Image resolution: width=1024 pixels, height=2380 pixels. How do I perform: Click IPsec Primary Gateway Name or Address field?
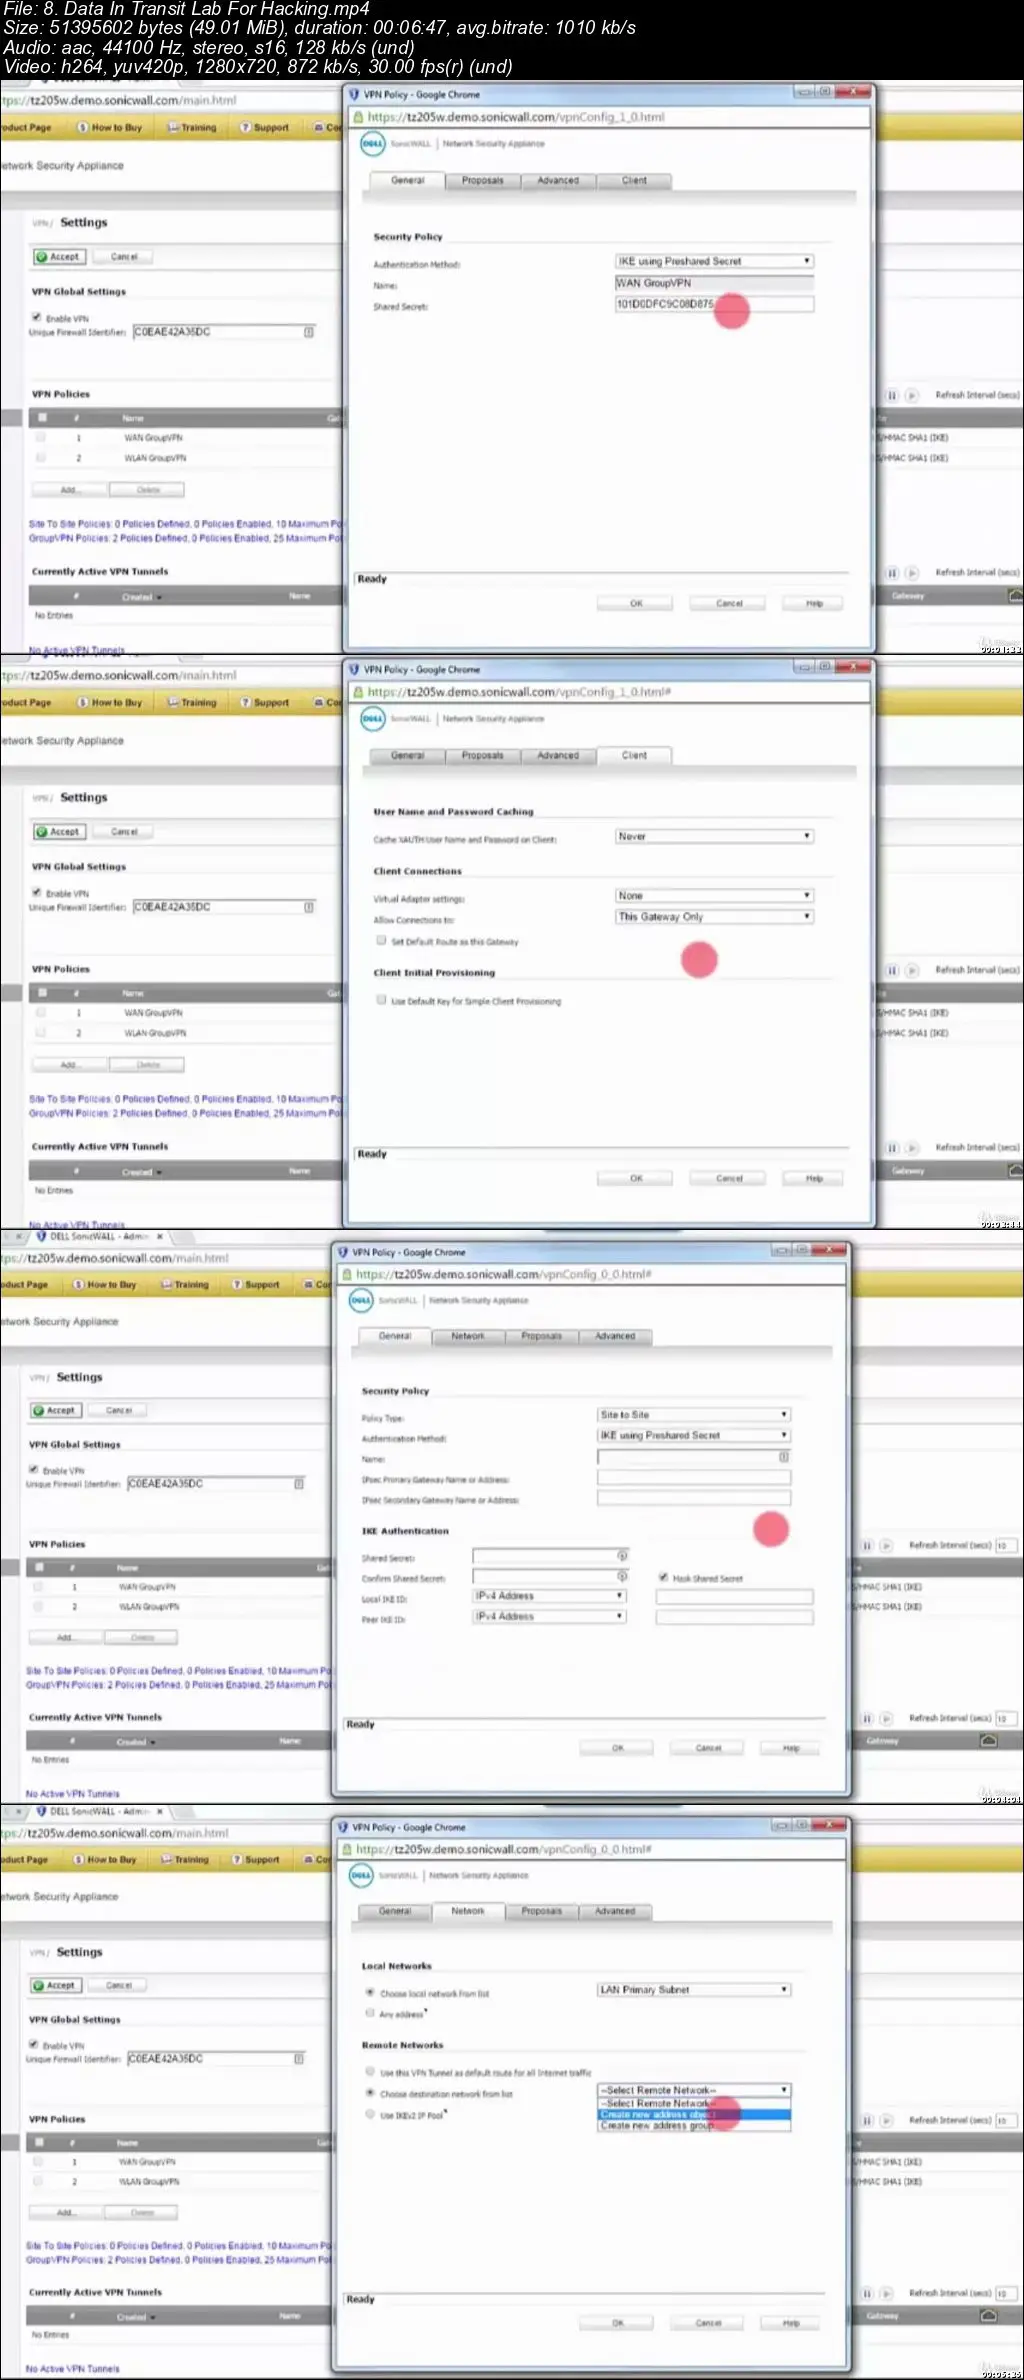(x=694, y=1478)
